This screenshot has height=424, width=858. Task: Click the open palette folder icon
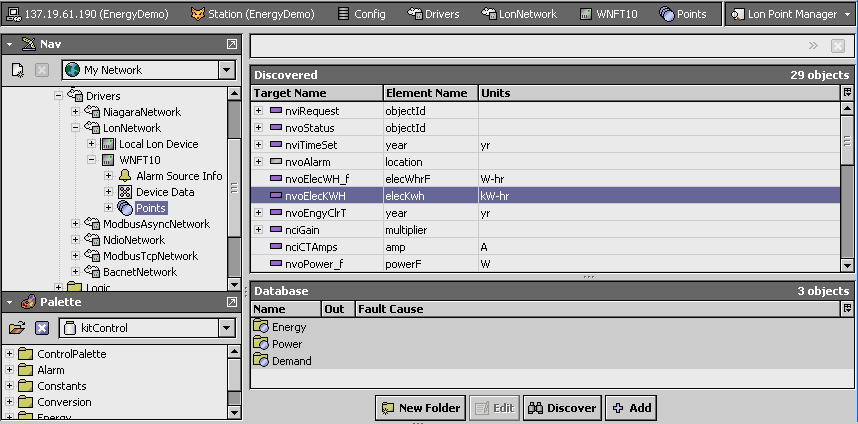(x=17, y=328)
